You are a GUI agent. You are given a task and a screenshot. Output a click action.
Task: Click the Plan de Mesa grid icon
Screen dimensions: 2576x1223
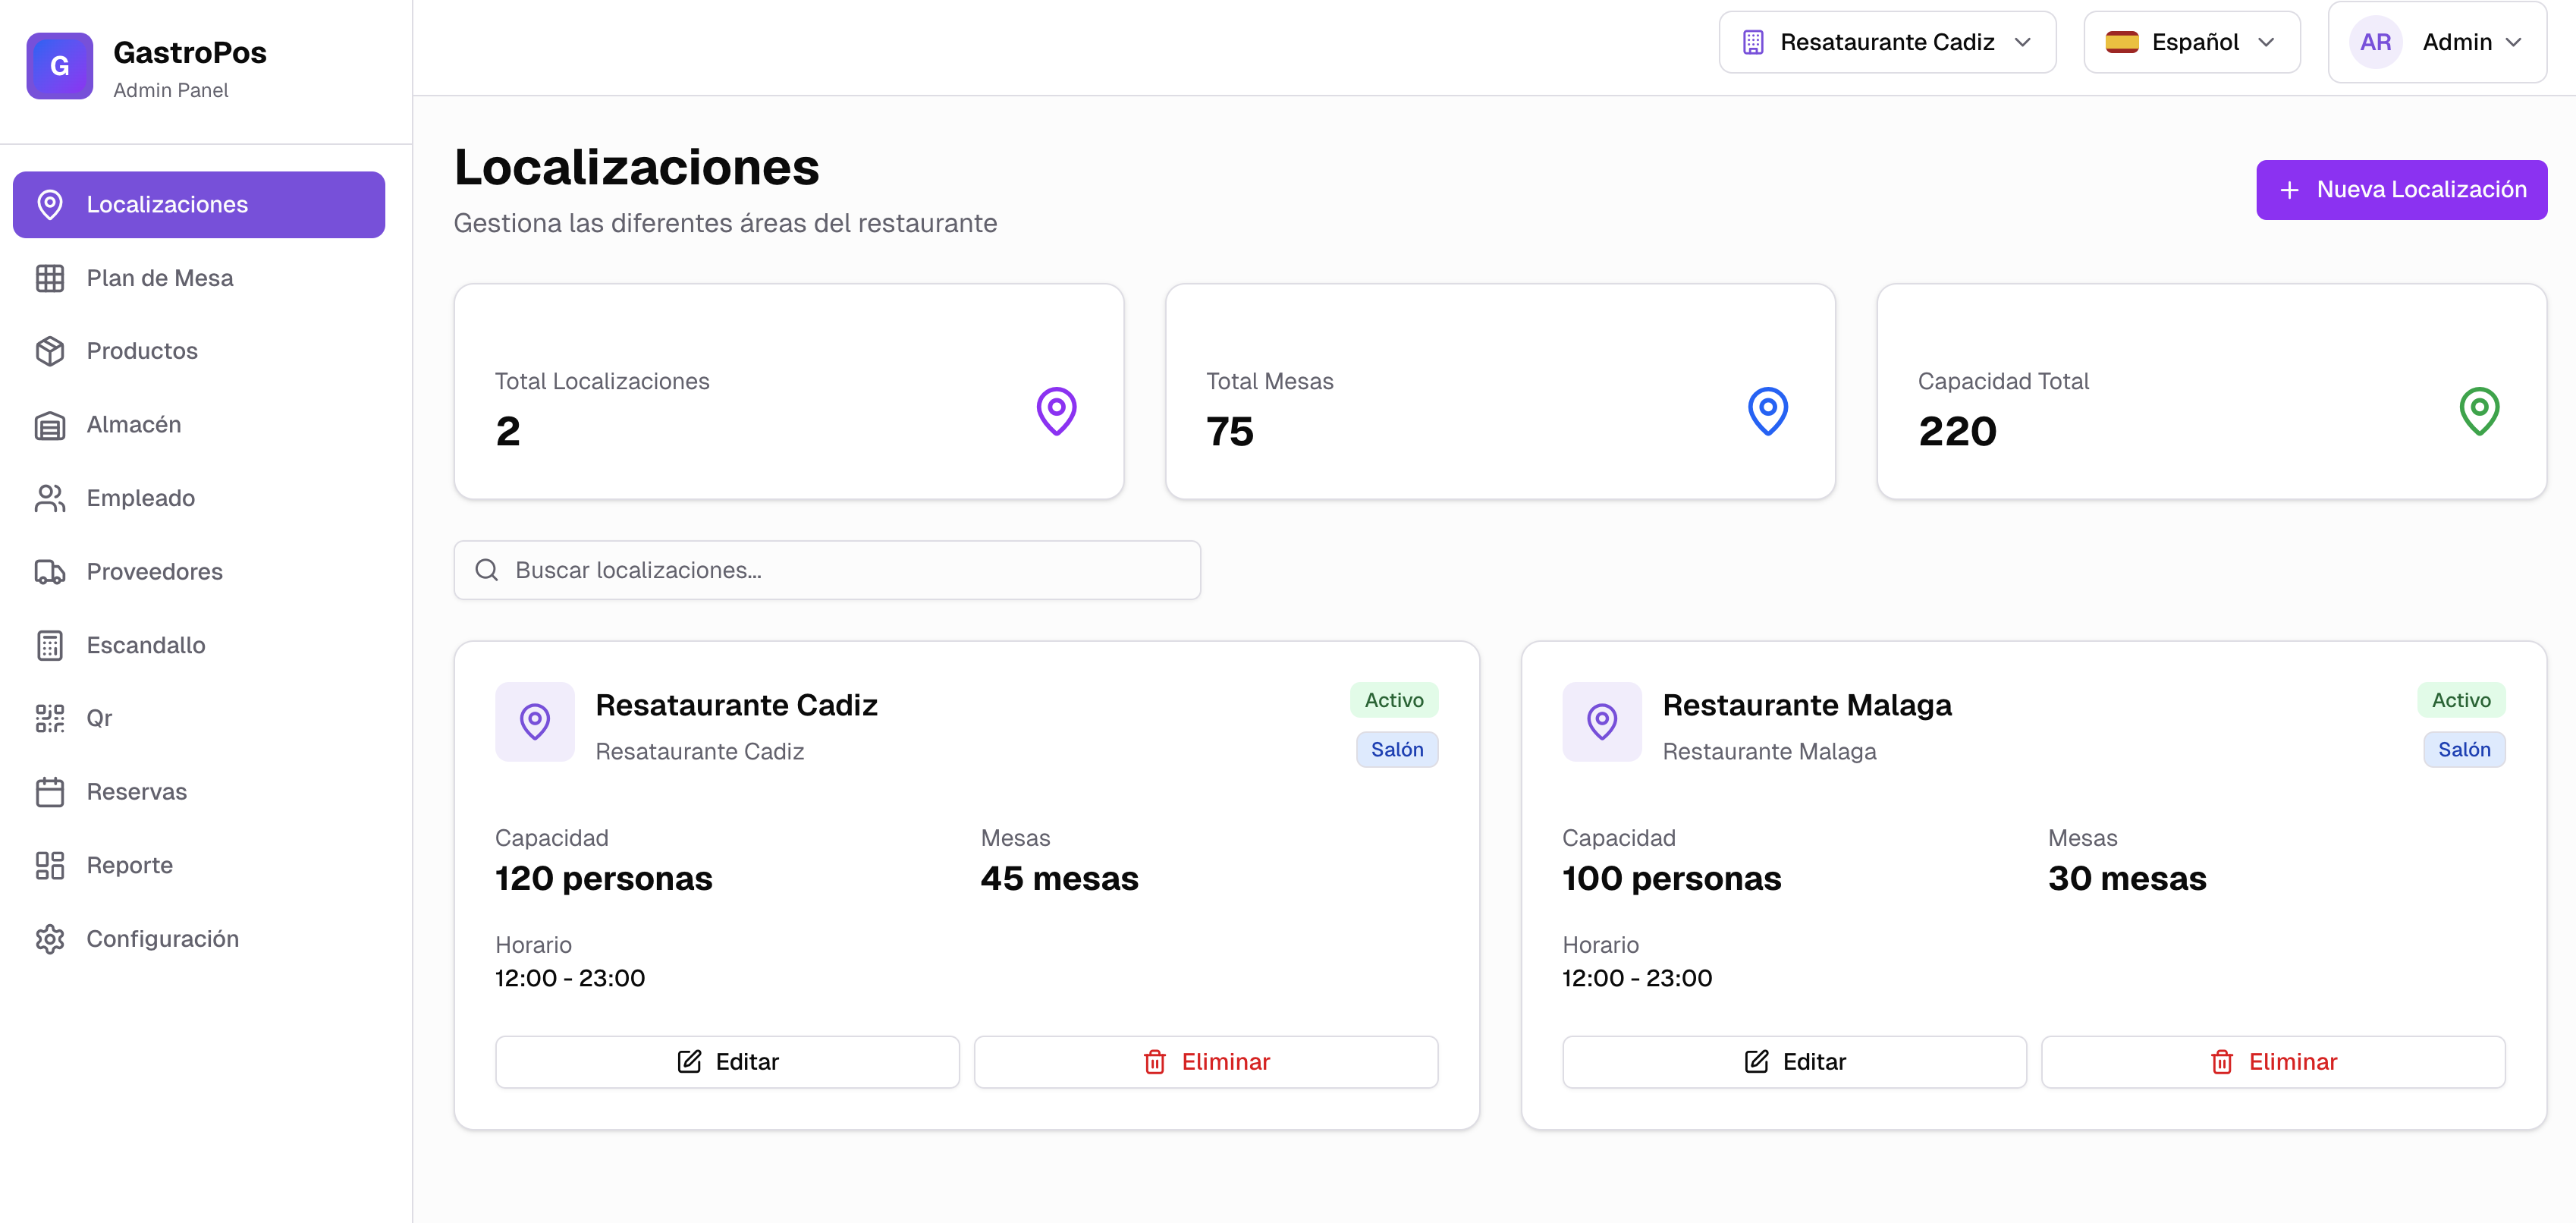point(49,278)
